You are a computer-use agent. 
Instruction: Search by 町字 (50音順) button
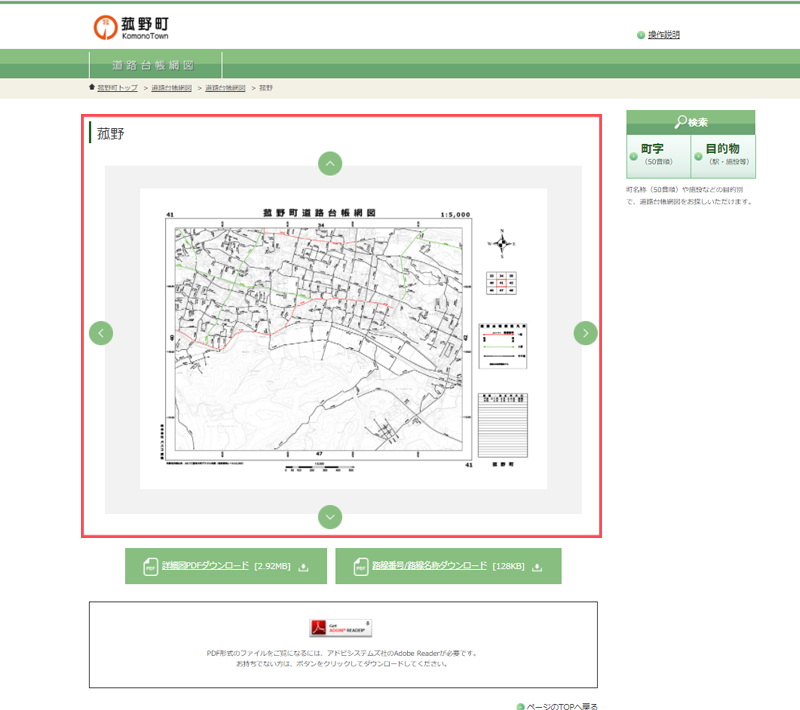click(658, 156)
